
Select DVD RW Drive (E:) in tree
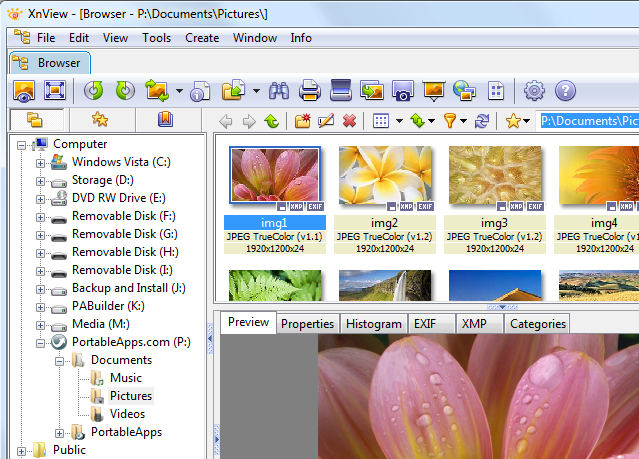coord(119,198)
